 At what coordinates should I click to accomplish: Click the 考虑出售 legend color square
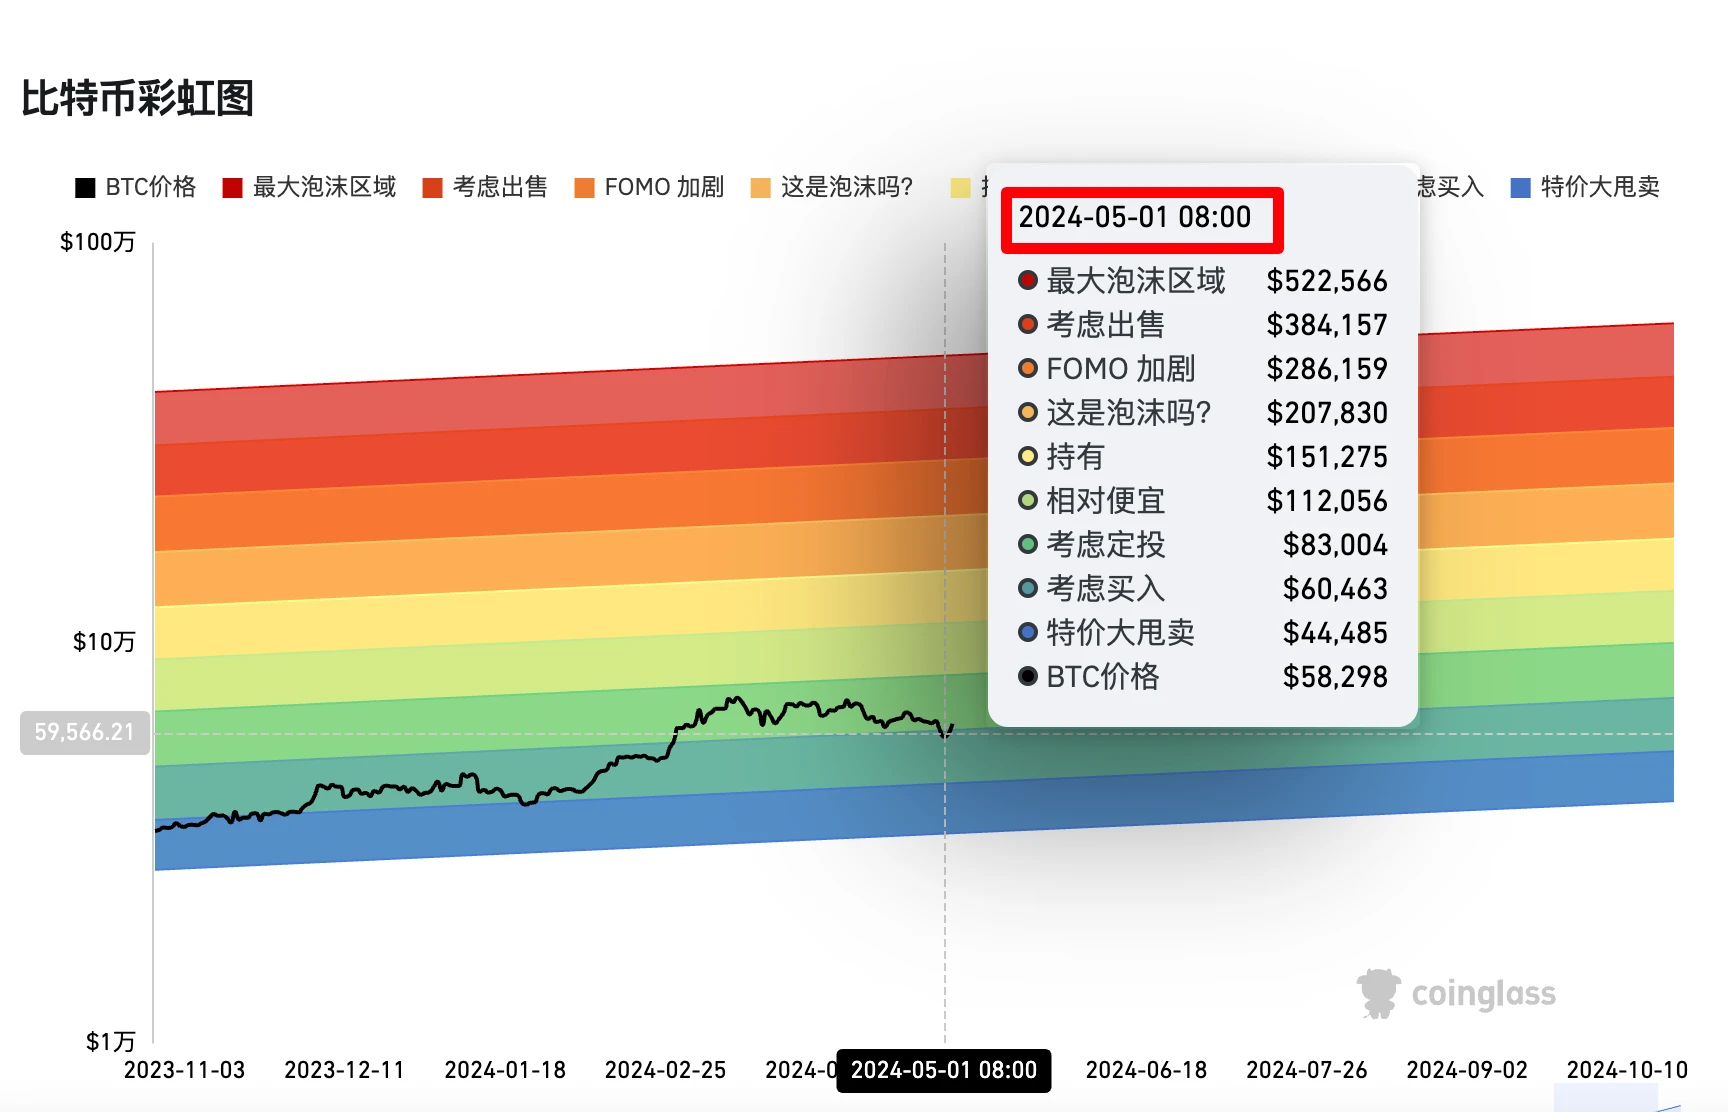tap(432, 188)
